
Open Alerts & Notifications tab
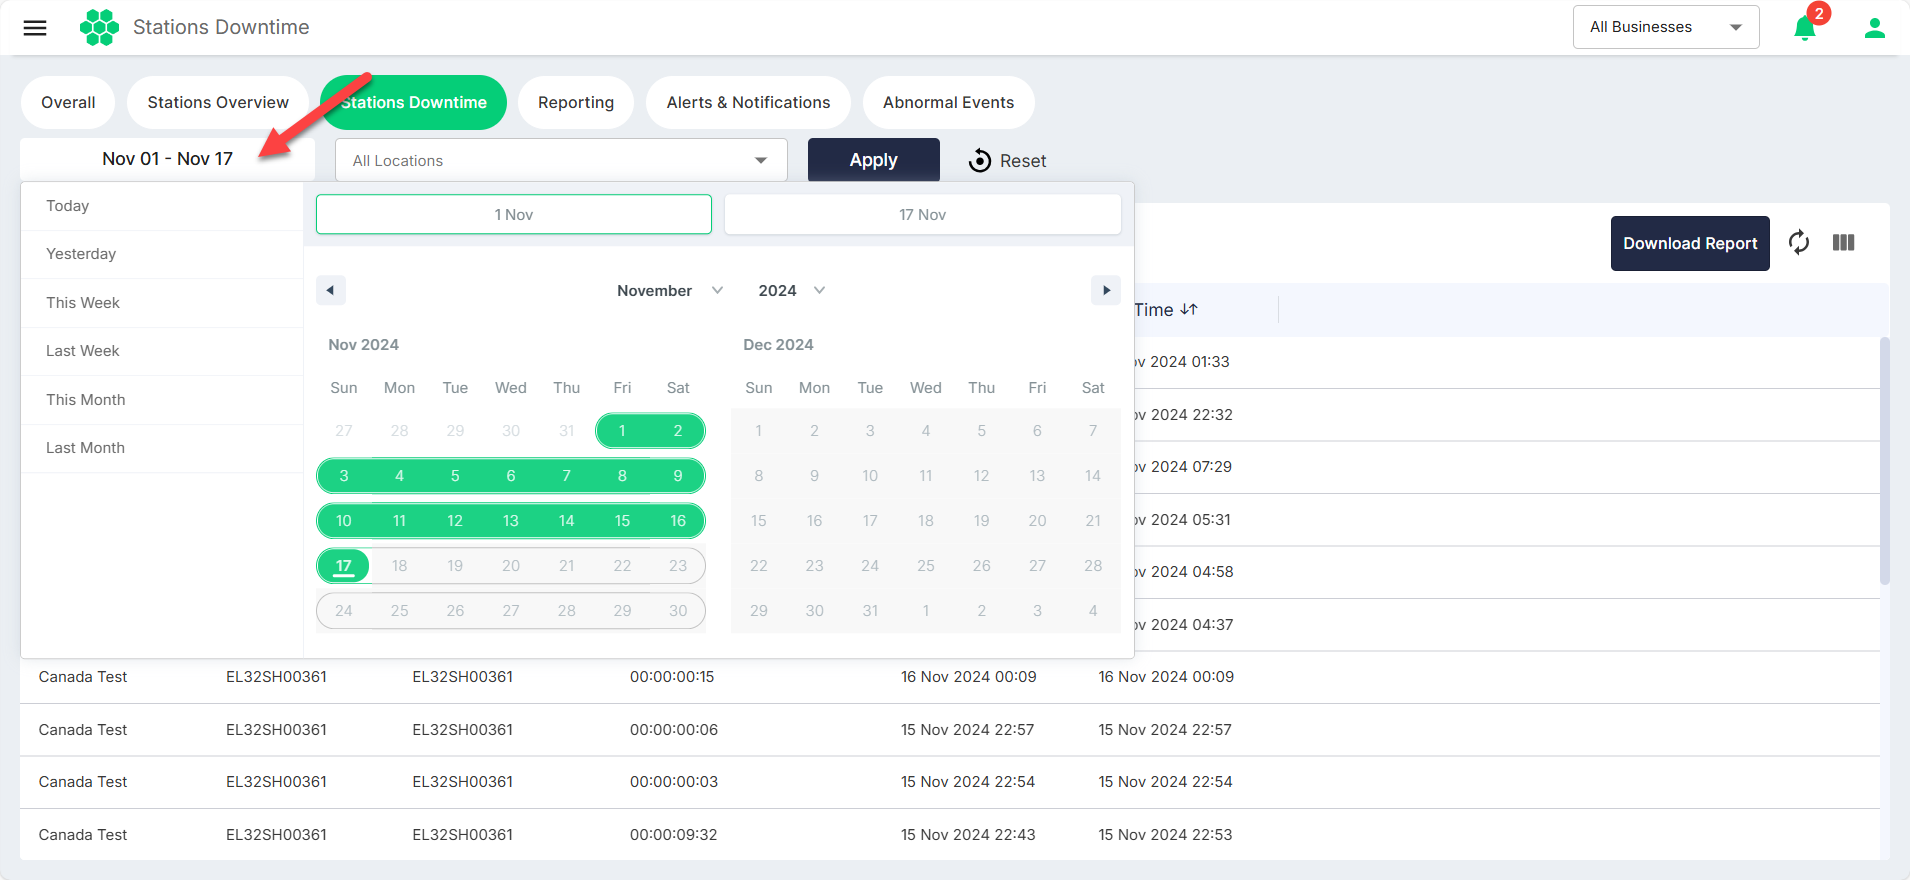pos(748,102)
